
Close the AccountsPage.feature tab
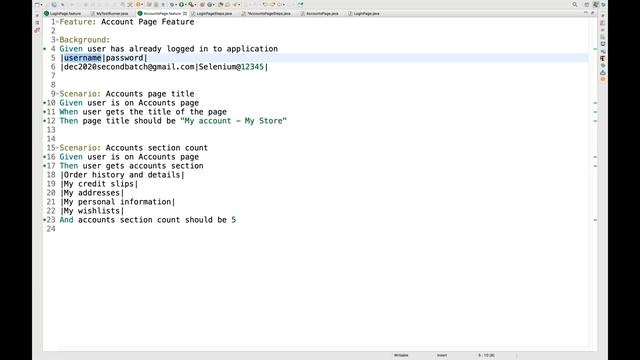pos(185,13)
